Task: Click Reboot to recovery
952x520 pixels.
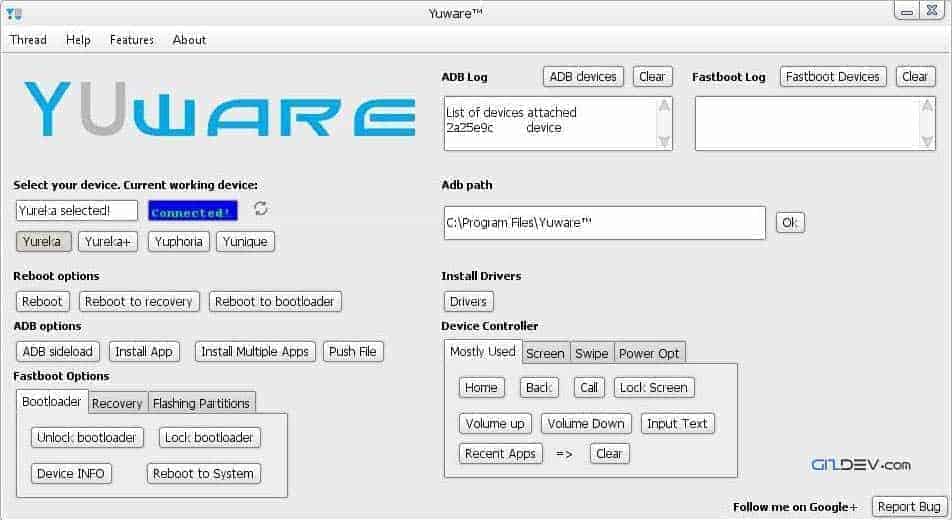Action: click(139, 302)
